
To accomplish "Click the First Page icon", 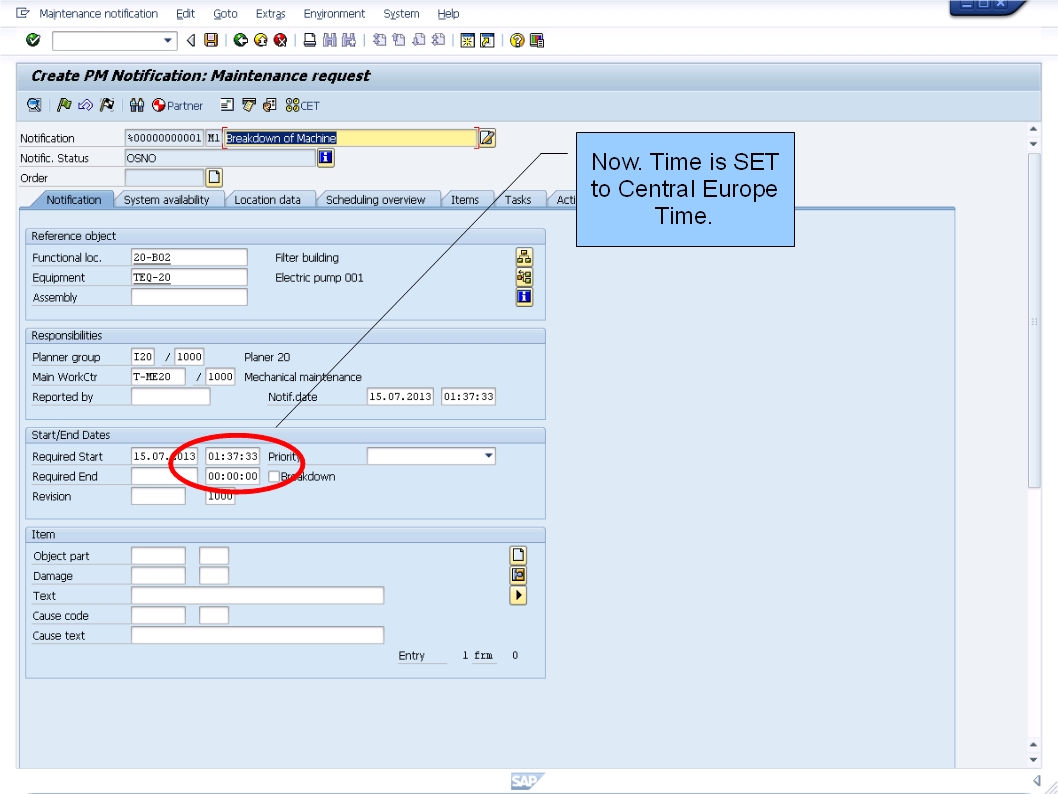I will tap(379, 40).
